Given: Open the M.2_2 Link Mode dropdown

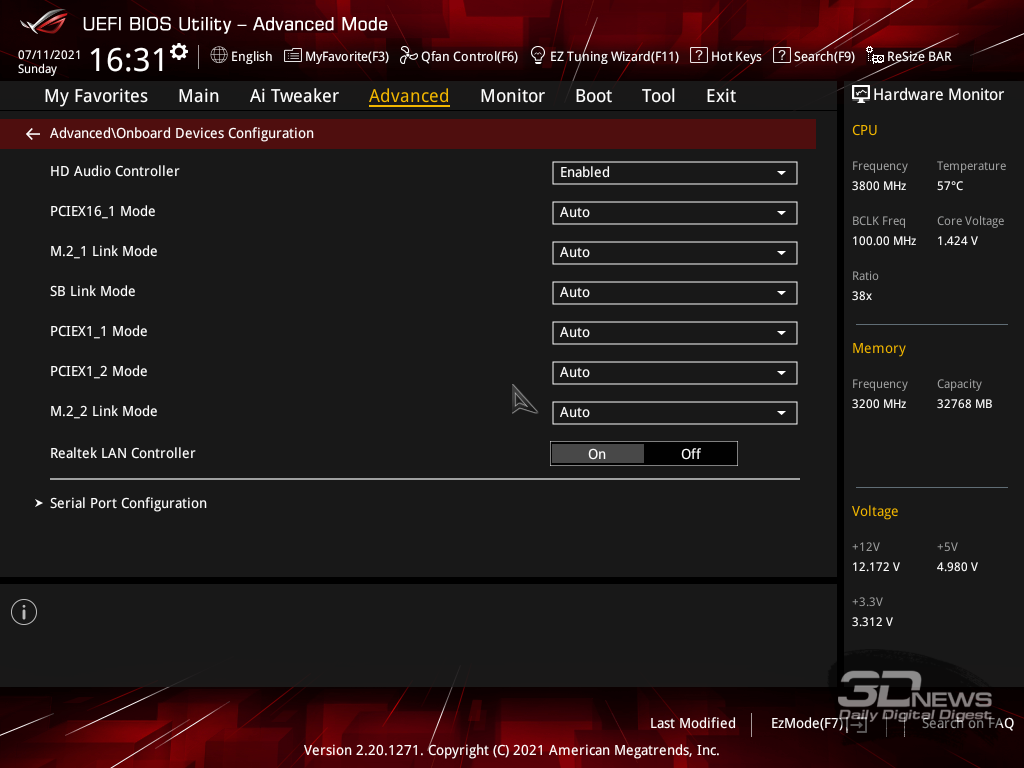Looking at the screenshot, I should coord(675,413).
